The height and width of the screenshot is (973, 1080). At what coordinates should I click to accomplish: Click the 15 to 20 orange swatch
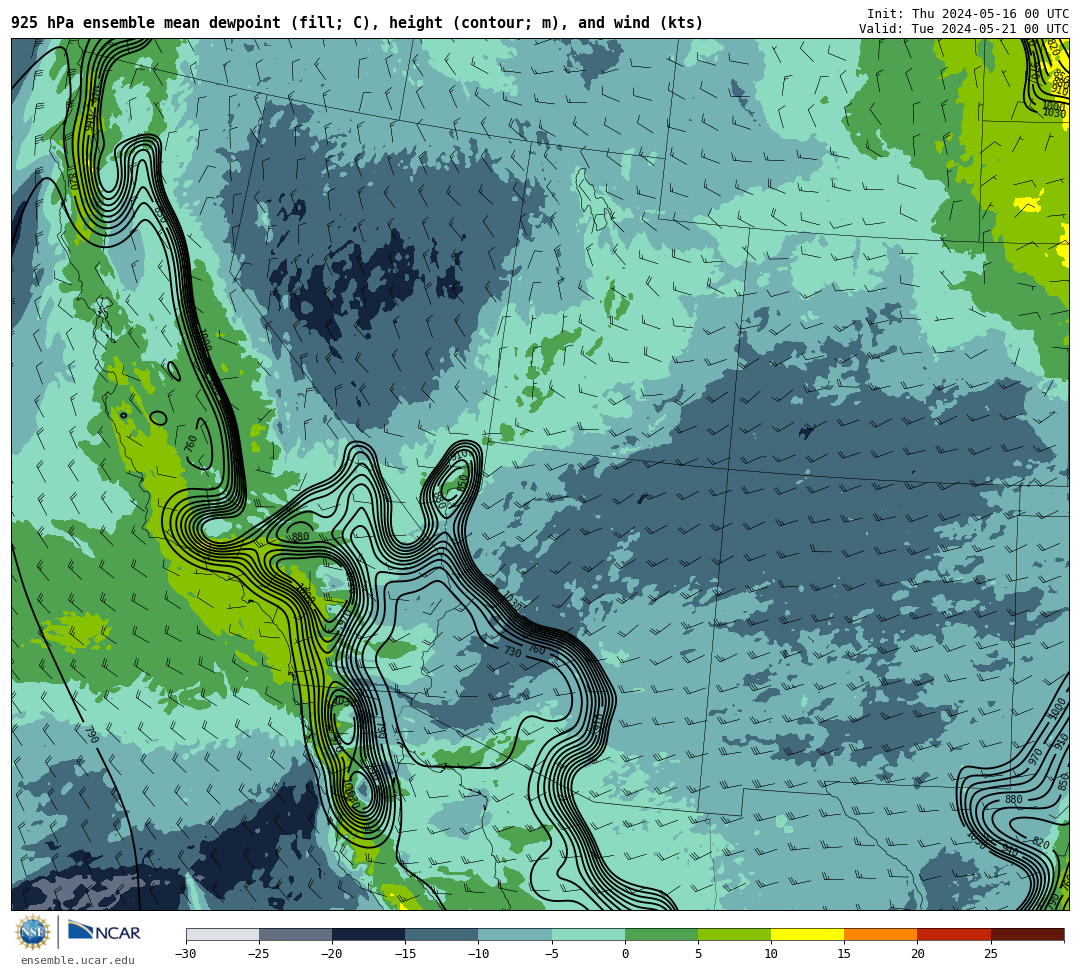tap(881, 934)
